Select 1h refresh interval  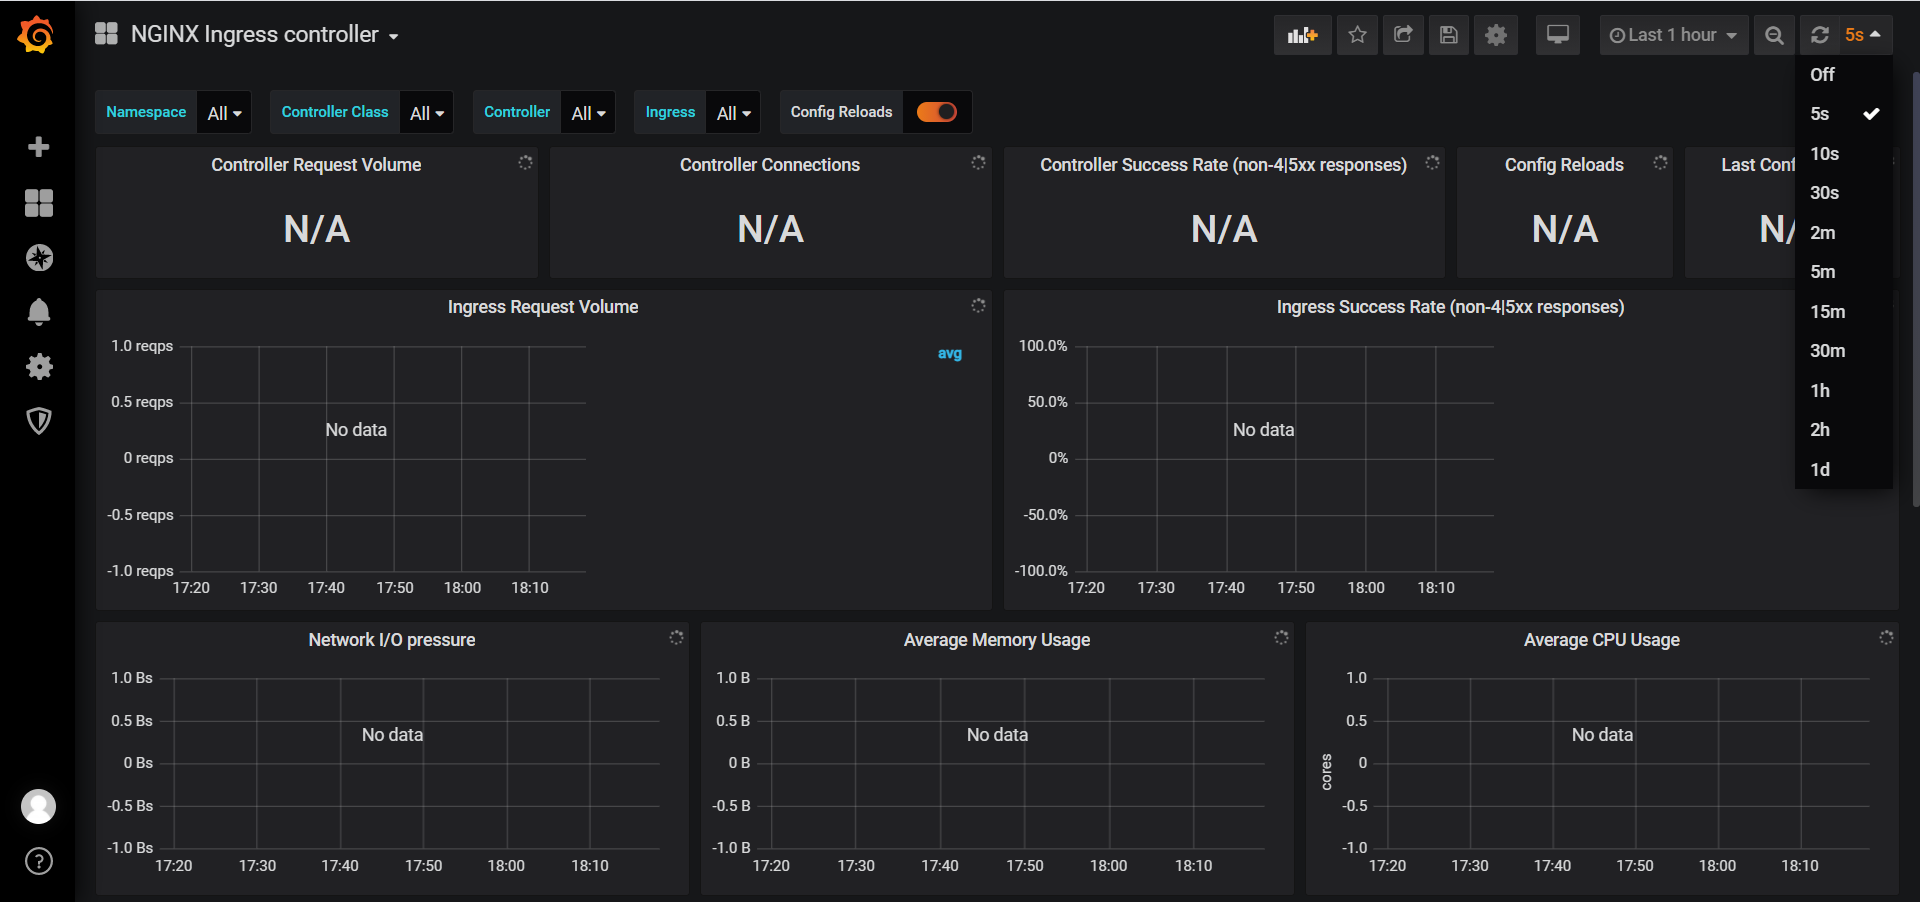click(1844, 391)
